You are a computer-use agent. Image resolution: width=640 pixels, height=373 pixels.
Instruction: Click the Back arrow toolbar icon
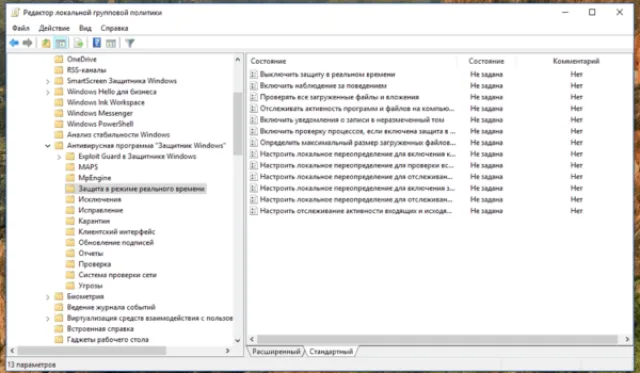(x=14, y=43)
